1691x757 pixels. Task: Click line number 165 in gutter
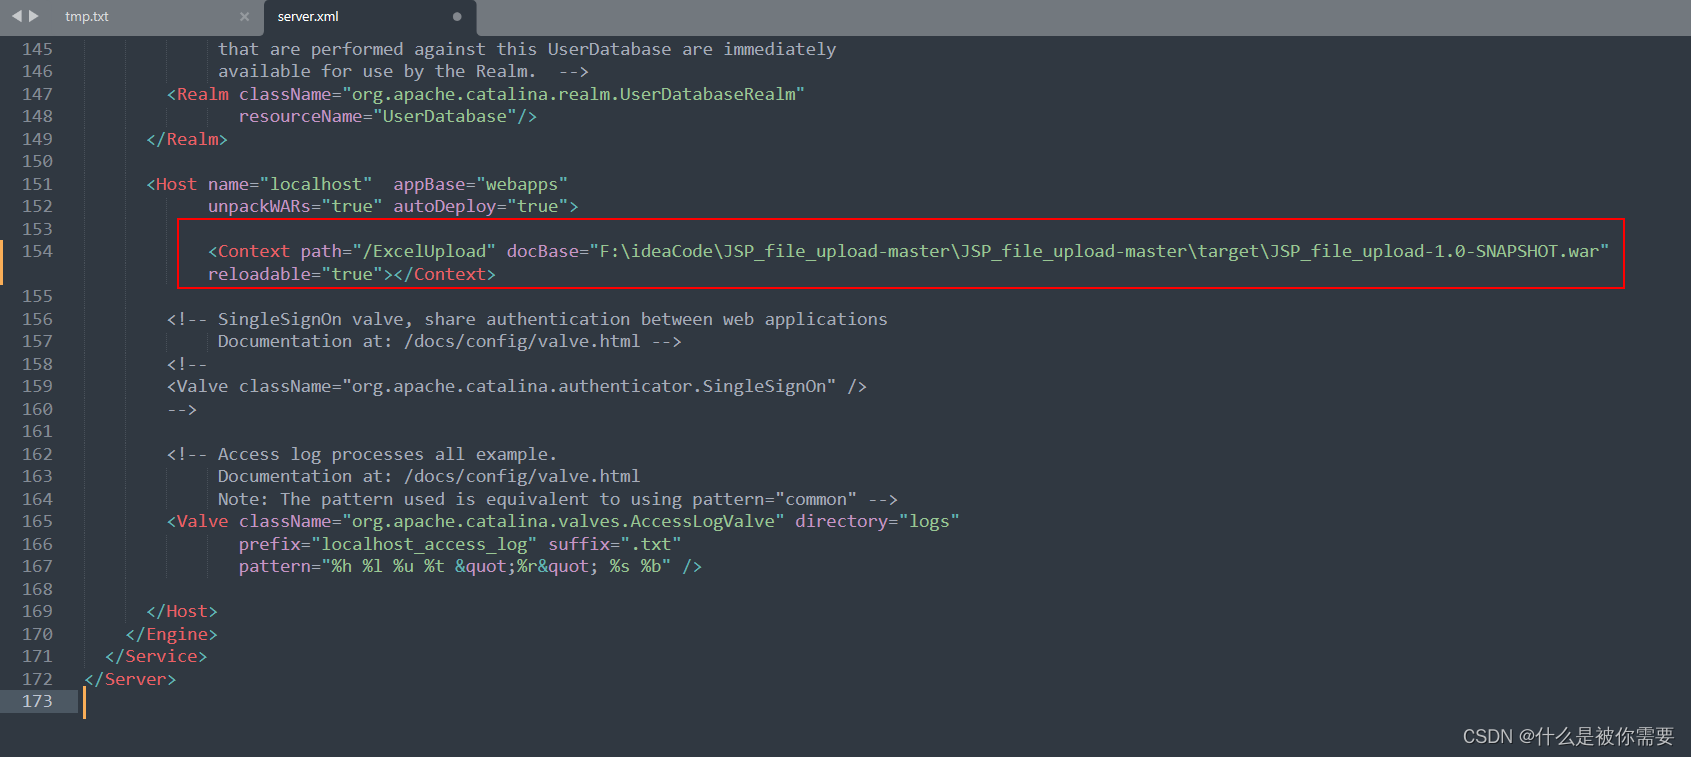click(x=37, y=521)
